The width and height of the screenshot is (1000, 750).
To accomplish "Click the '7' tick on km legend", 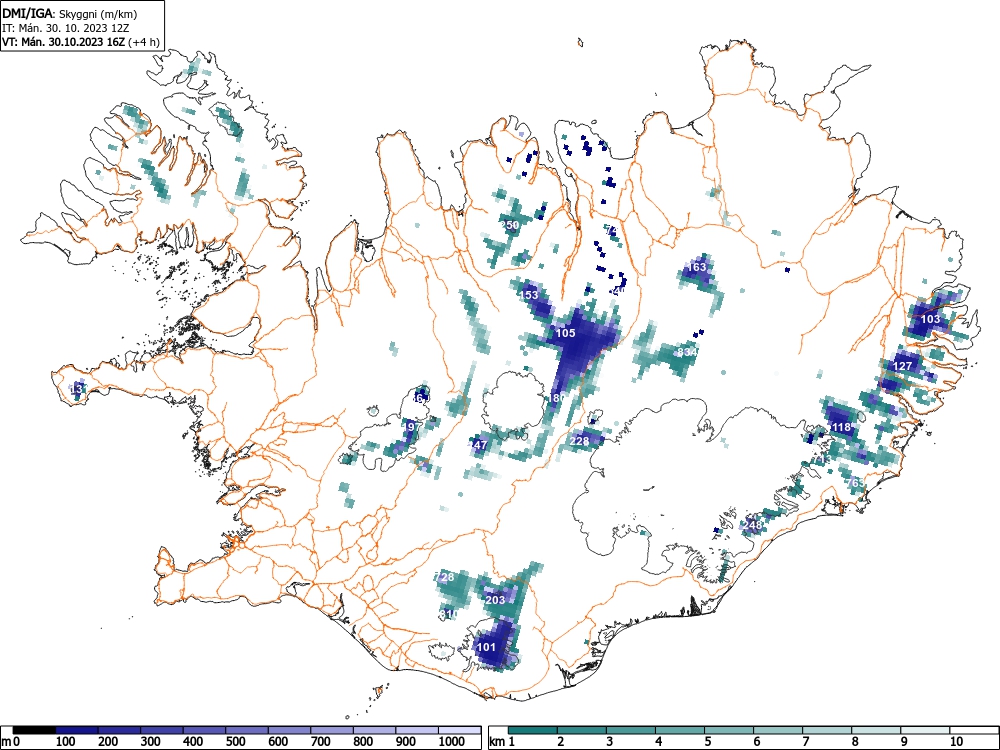I will point(805,742).
